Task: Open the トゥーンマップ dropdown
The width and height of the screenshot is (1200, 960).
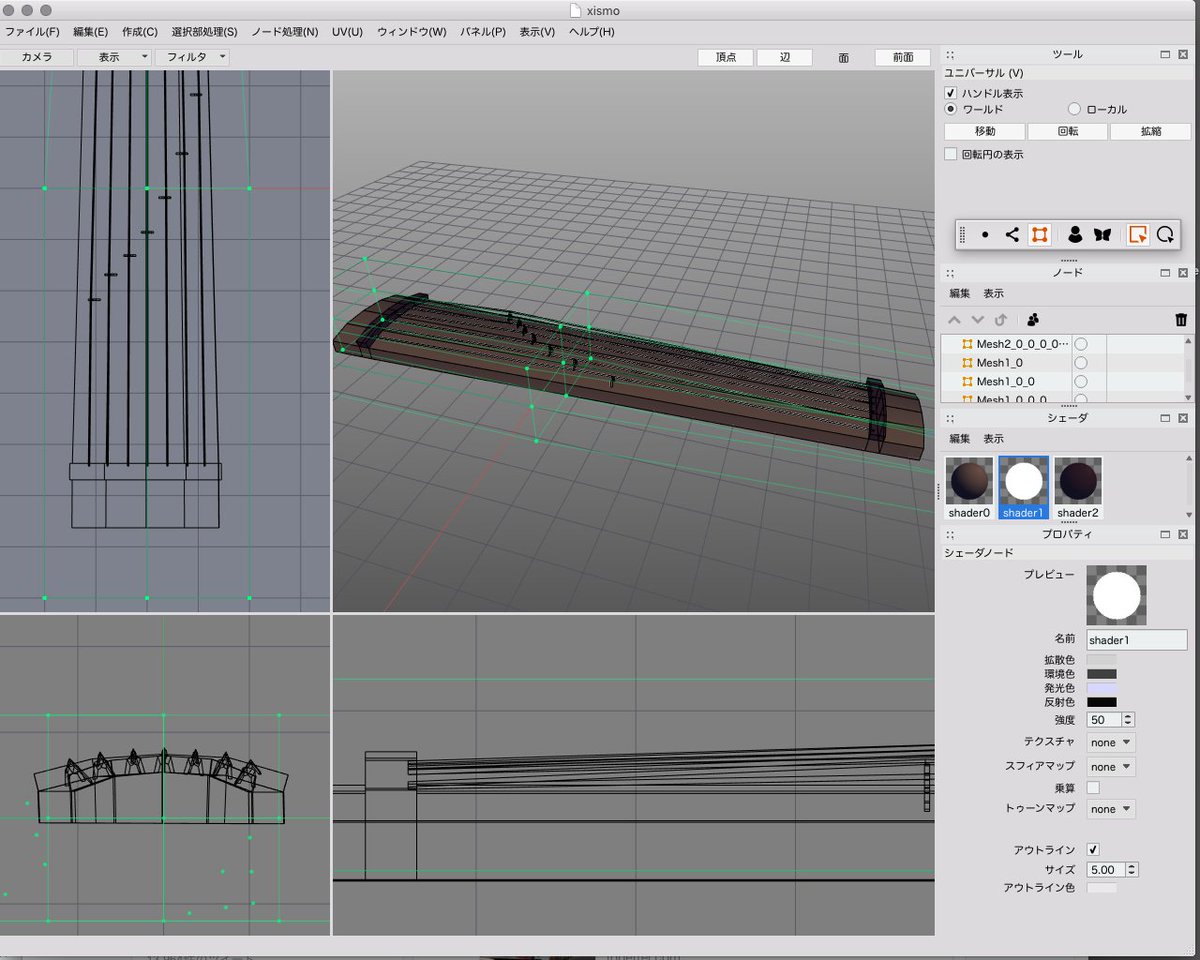Action: coord(1111,809)
